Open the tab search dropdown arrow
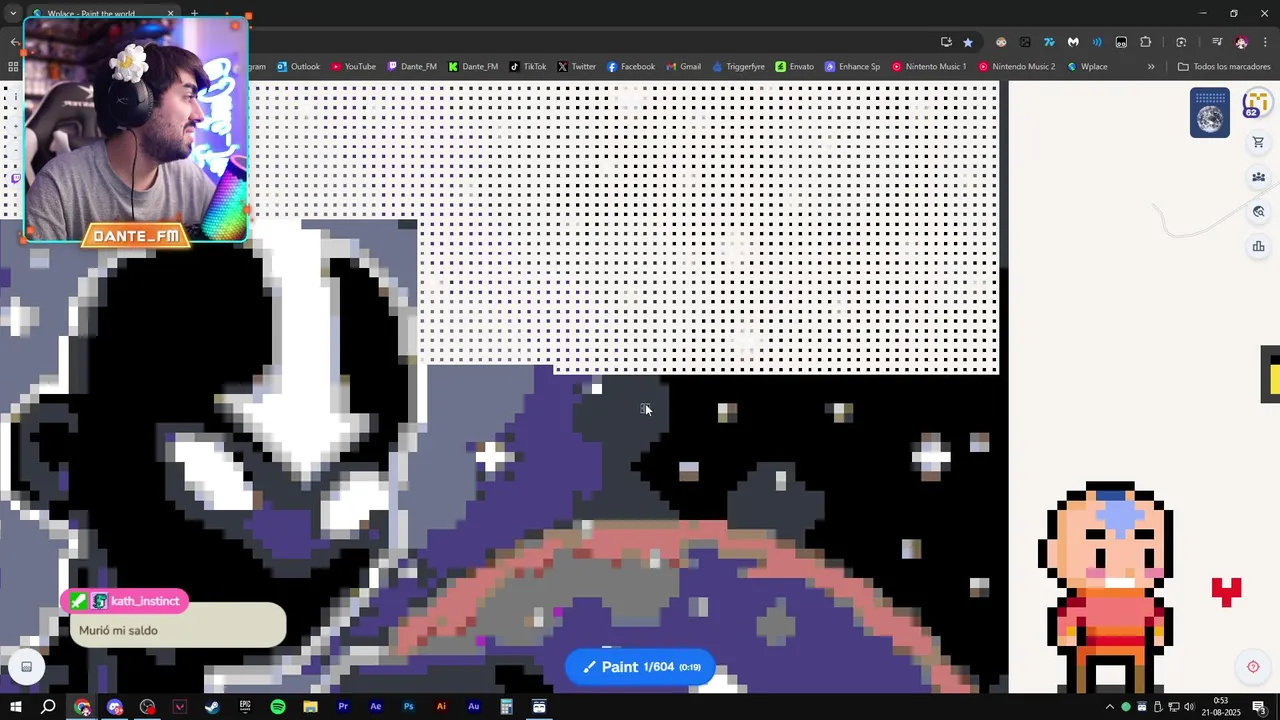The image size is (1280, 720). [x=13, y=14]
